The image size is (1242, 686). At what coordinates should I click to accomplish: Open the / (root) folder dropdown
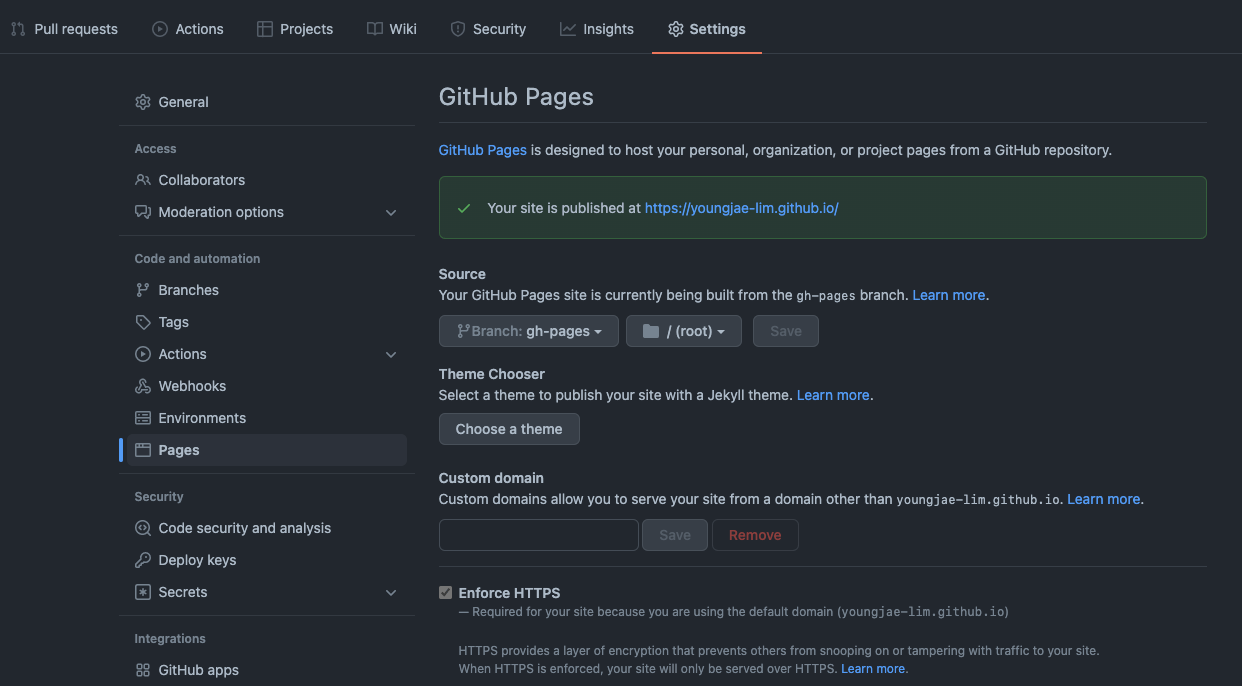[684, 331]
